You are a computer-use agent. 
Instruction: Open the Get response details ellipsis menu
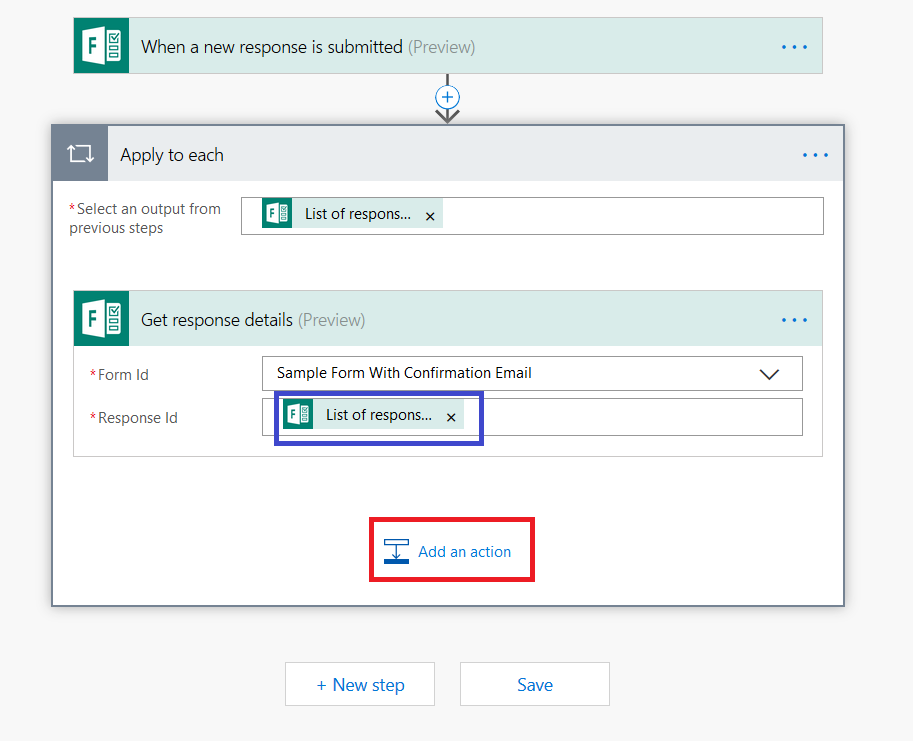point(794,320)
